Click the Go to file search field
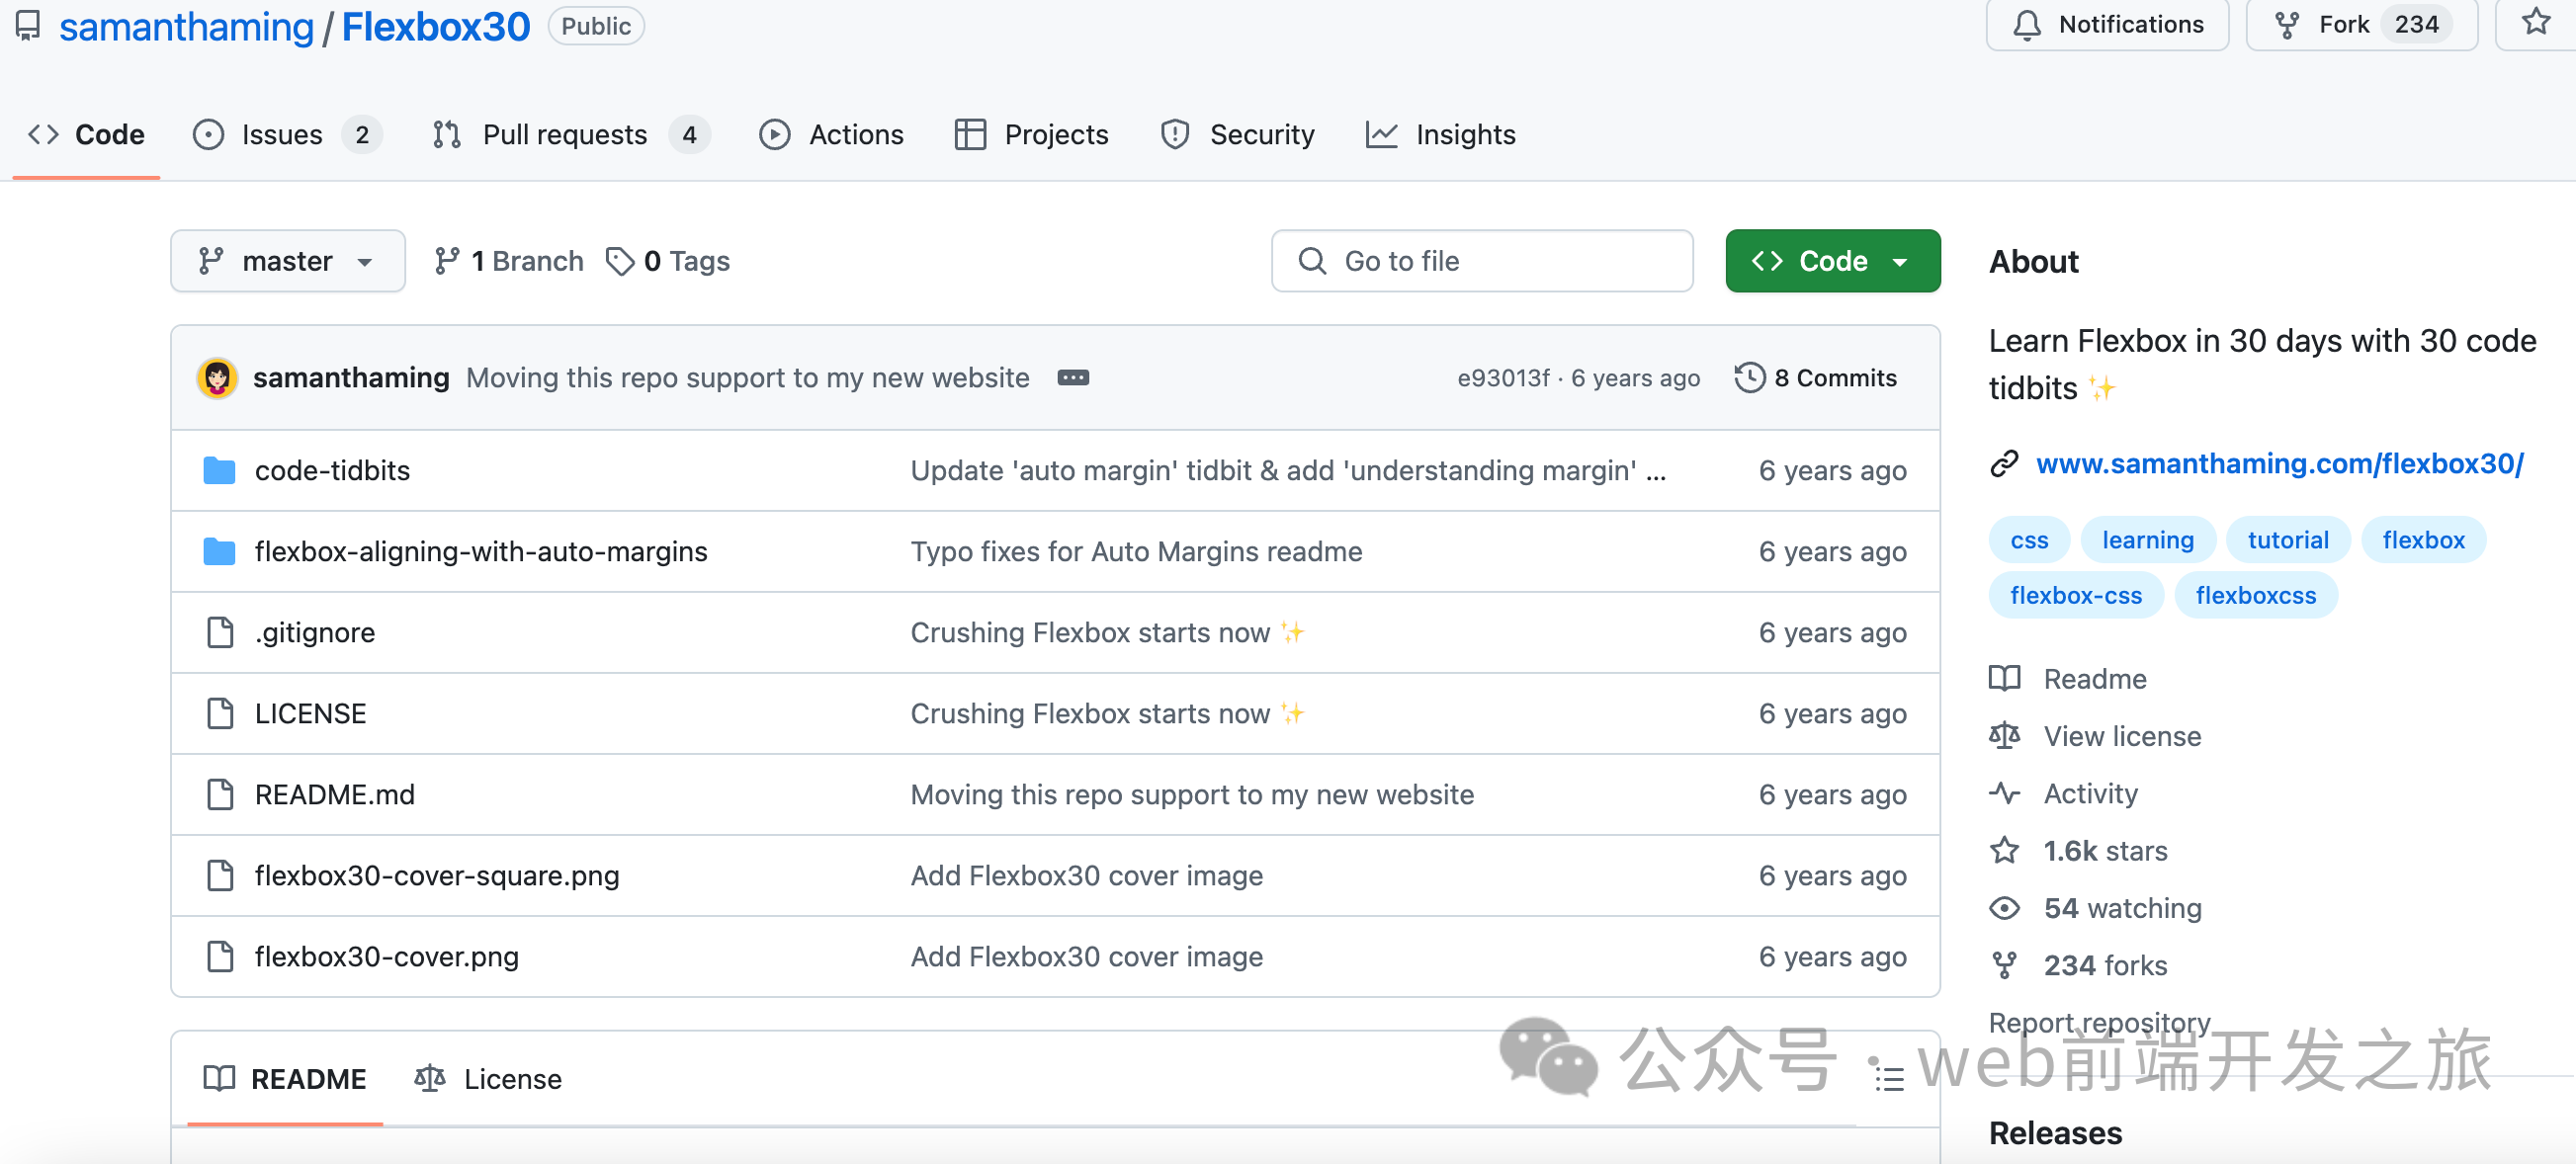 1482,261
